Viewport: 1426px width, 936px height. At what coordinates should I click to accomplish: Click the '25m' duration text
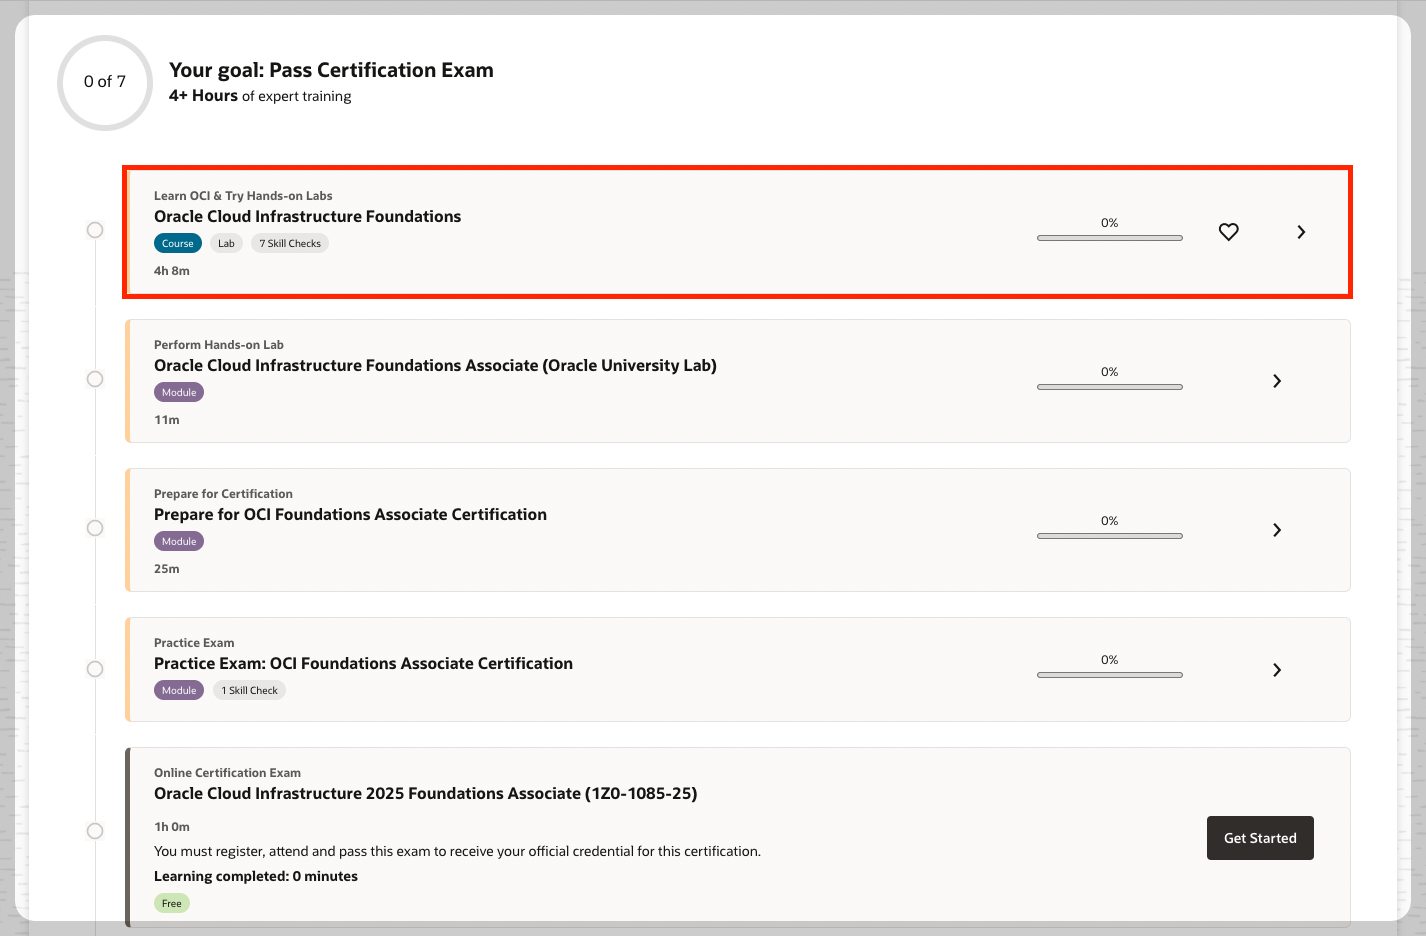tap(167, 569)
